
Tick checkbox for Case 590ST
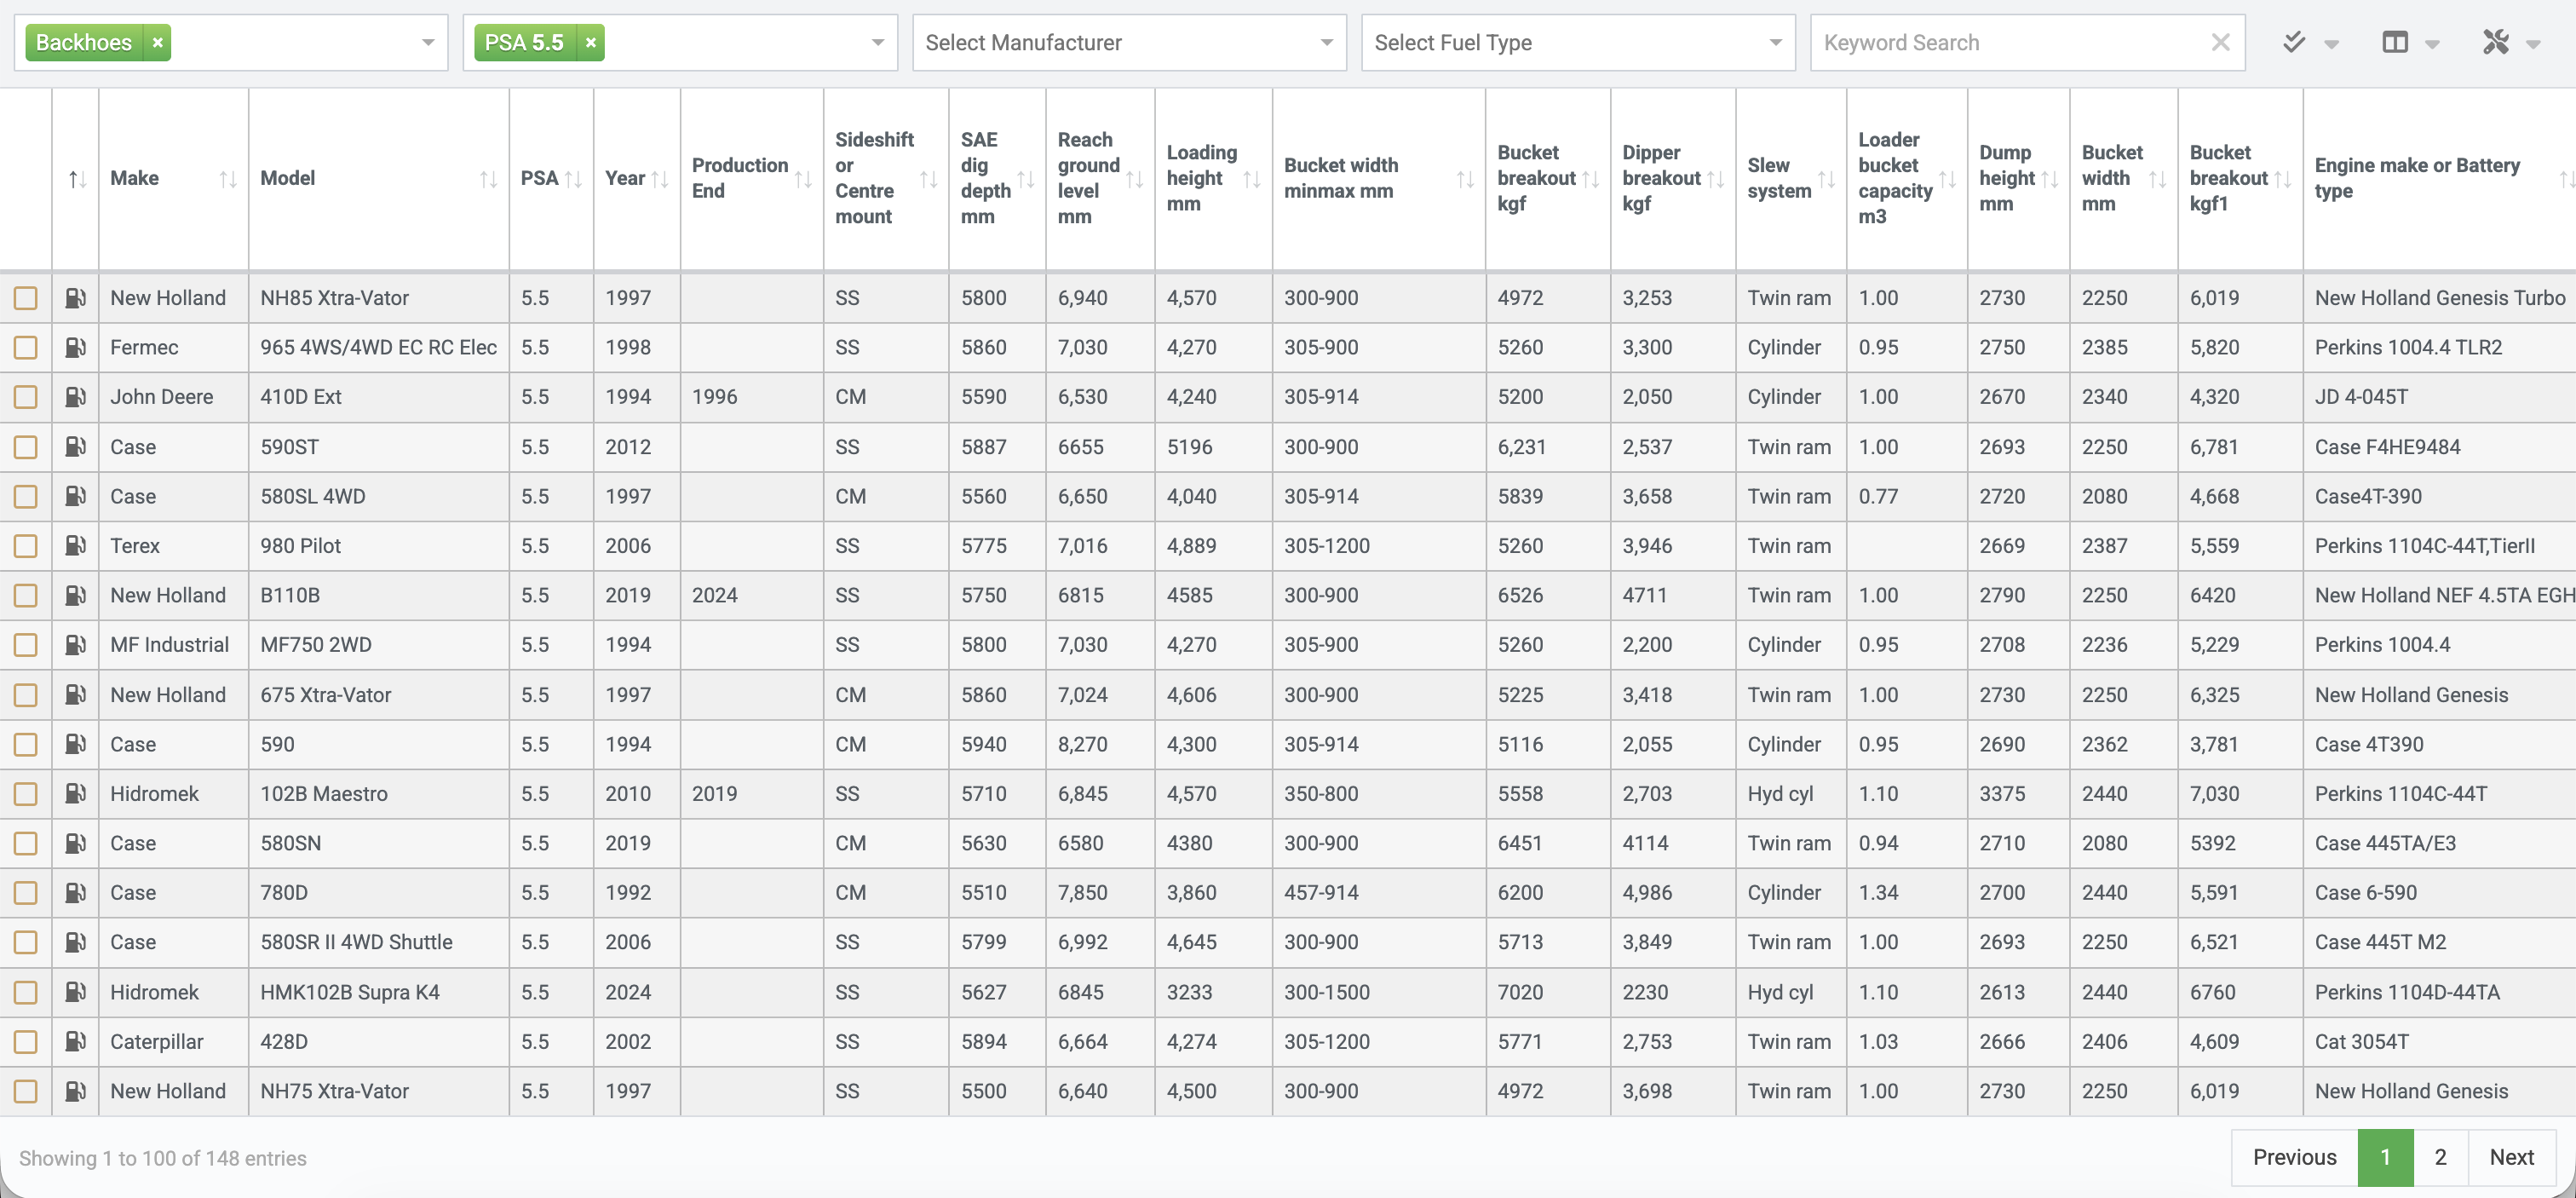pyautogui.click(x=26, y=447)
